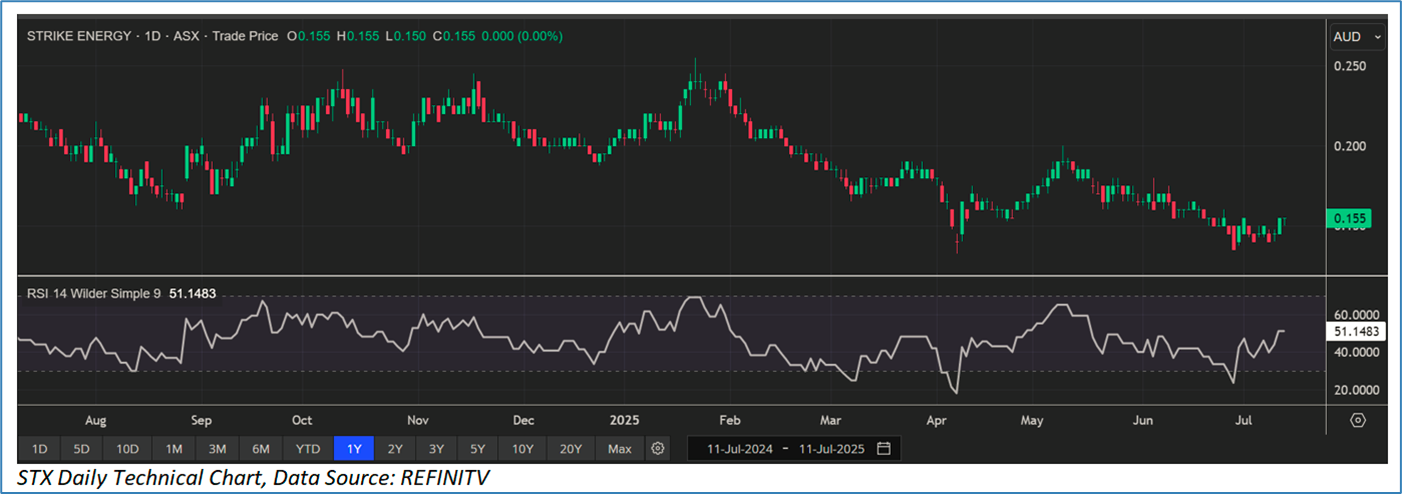Image resolution: width=1402 pixels, height=494 pixels.
Task: Select the YTD range button
Action: 307,448
